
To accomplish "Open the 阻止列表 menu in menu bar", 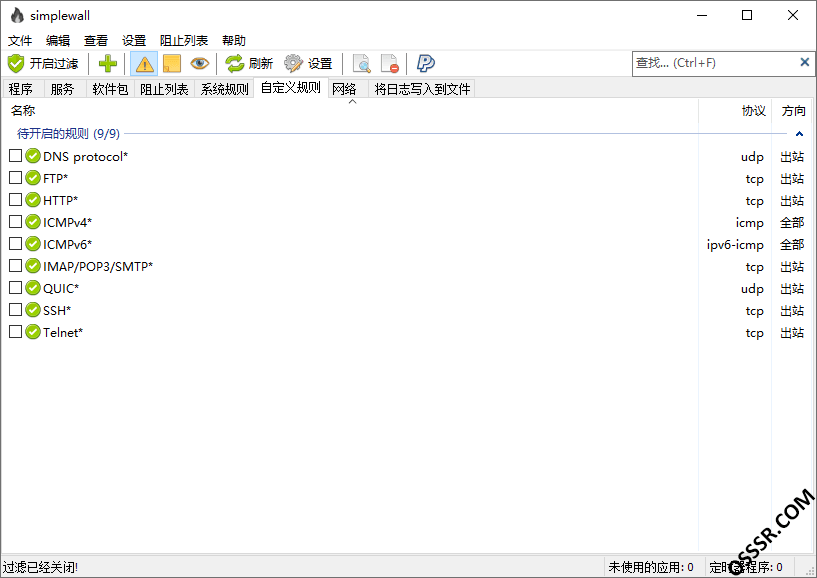I will pyautogui.click(x=184, y=40).
